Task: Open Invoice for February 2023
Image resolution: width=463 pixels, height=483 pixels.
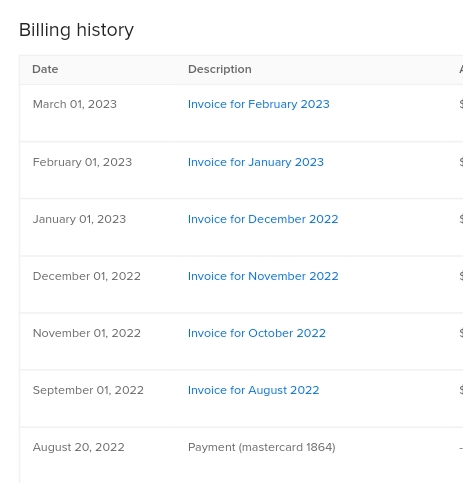Action: tap(259, 104)
